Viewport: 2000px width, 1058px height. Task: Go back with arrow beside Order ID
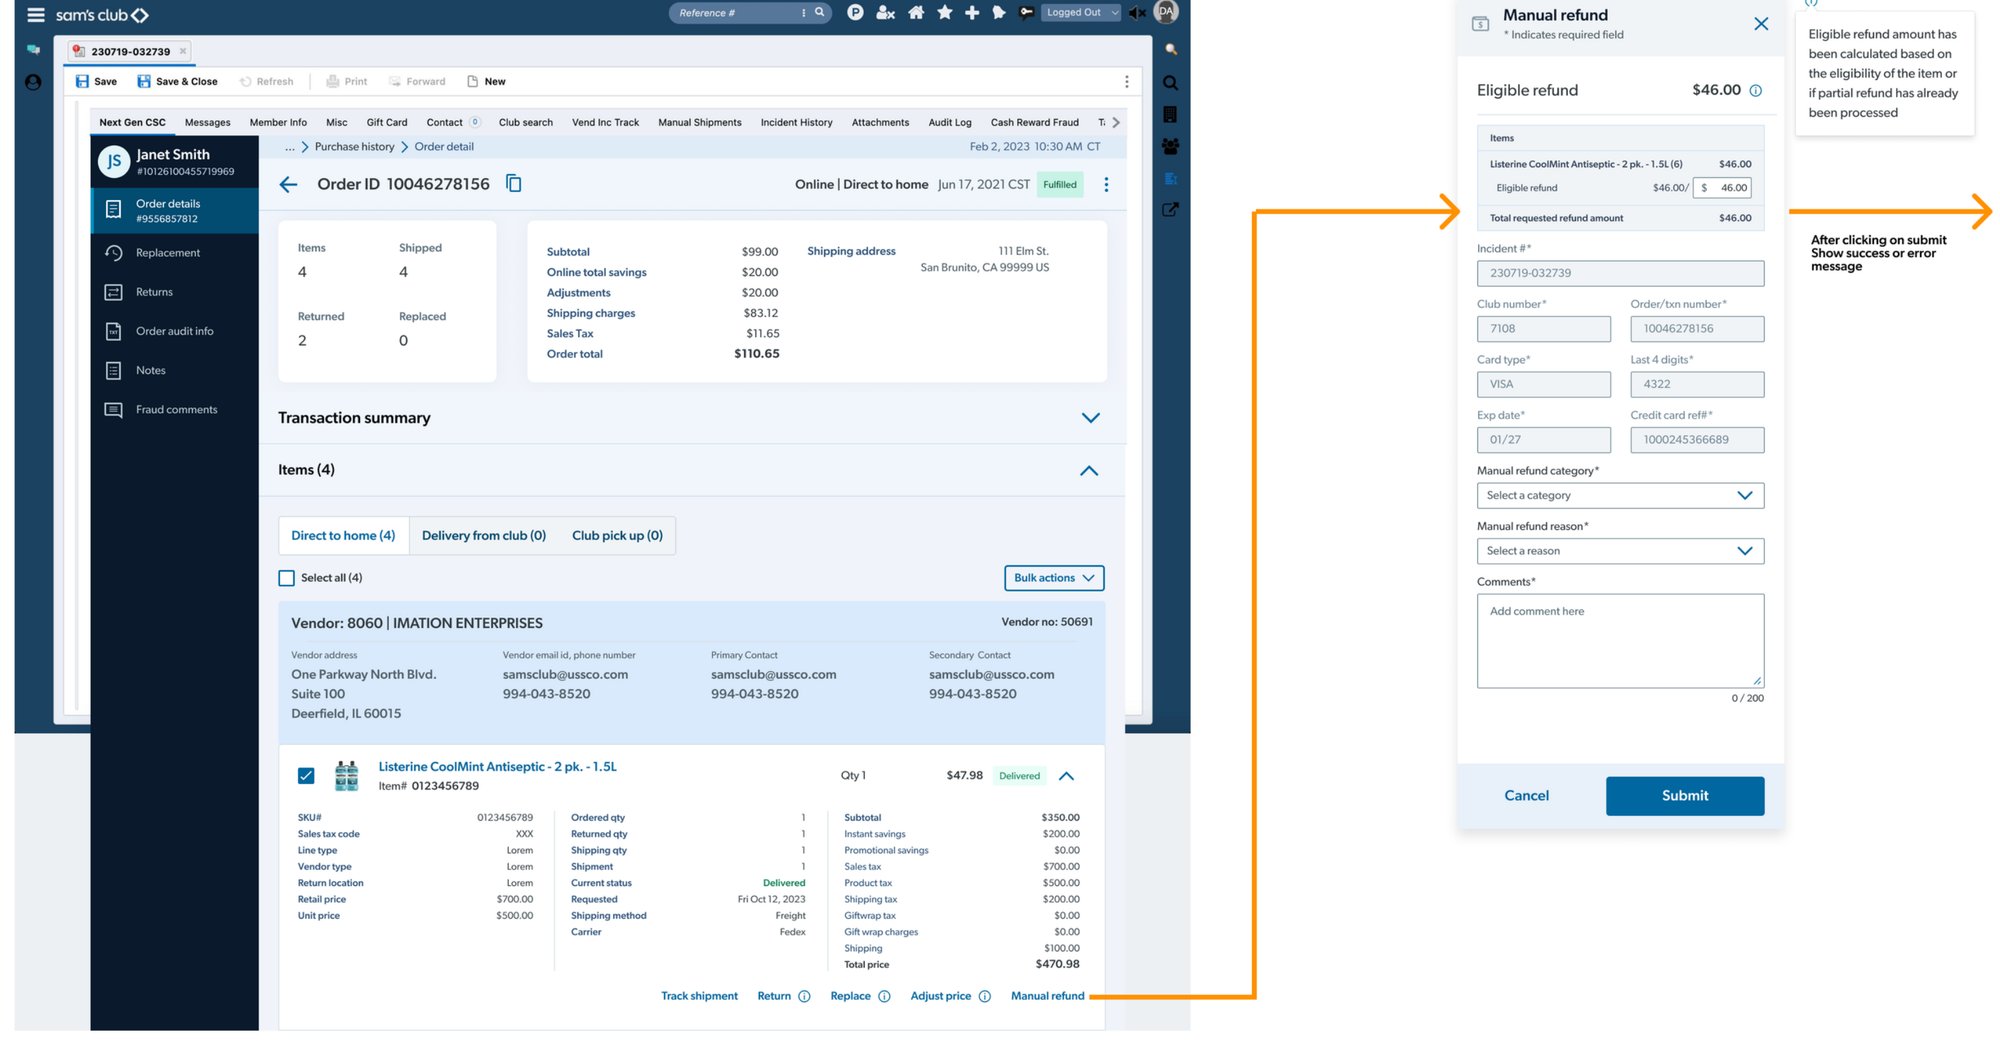288,184
